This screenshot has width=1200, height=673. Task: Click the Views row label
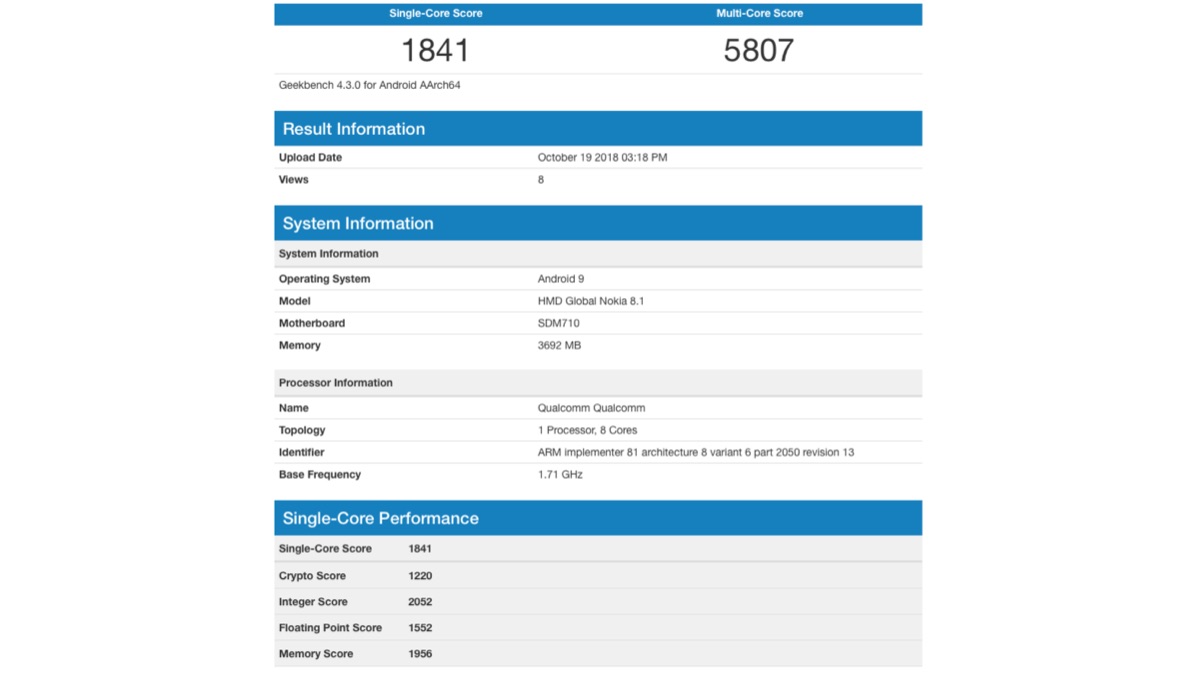[x=294, y=180]
